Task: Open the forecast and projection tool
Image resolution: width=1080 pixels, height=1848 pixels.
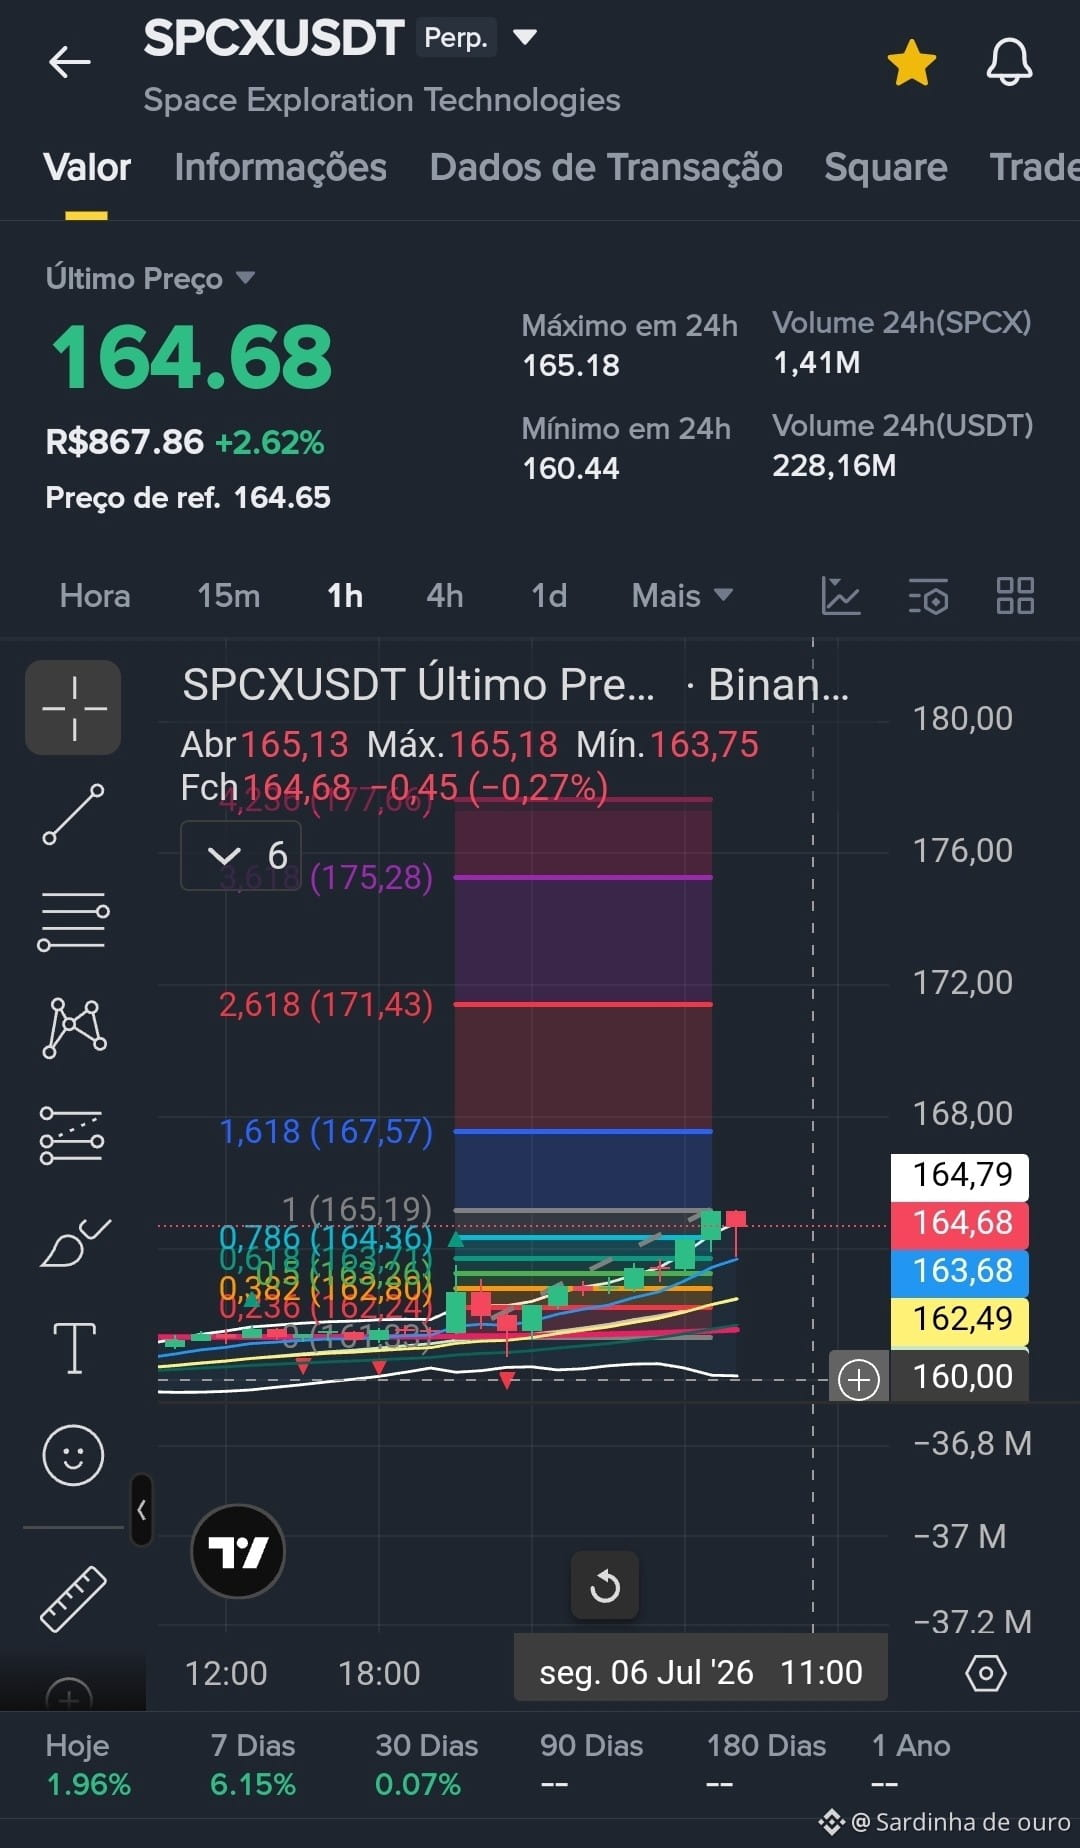Action: pos(72,1135)
